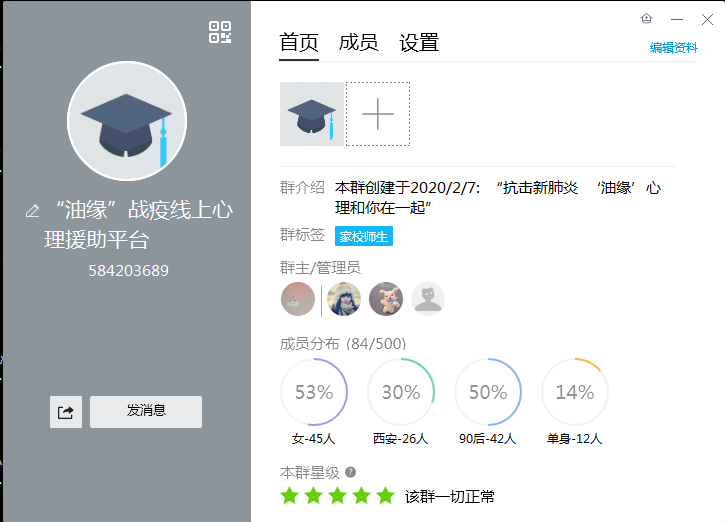Viewport: 725px width, 522px height.
Task: Click the pencil icon to edit group name
Action: point(32,211)
